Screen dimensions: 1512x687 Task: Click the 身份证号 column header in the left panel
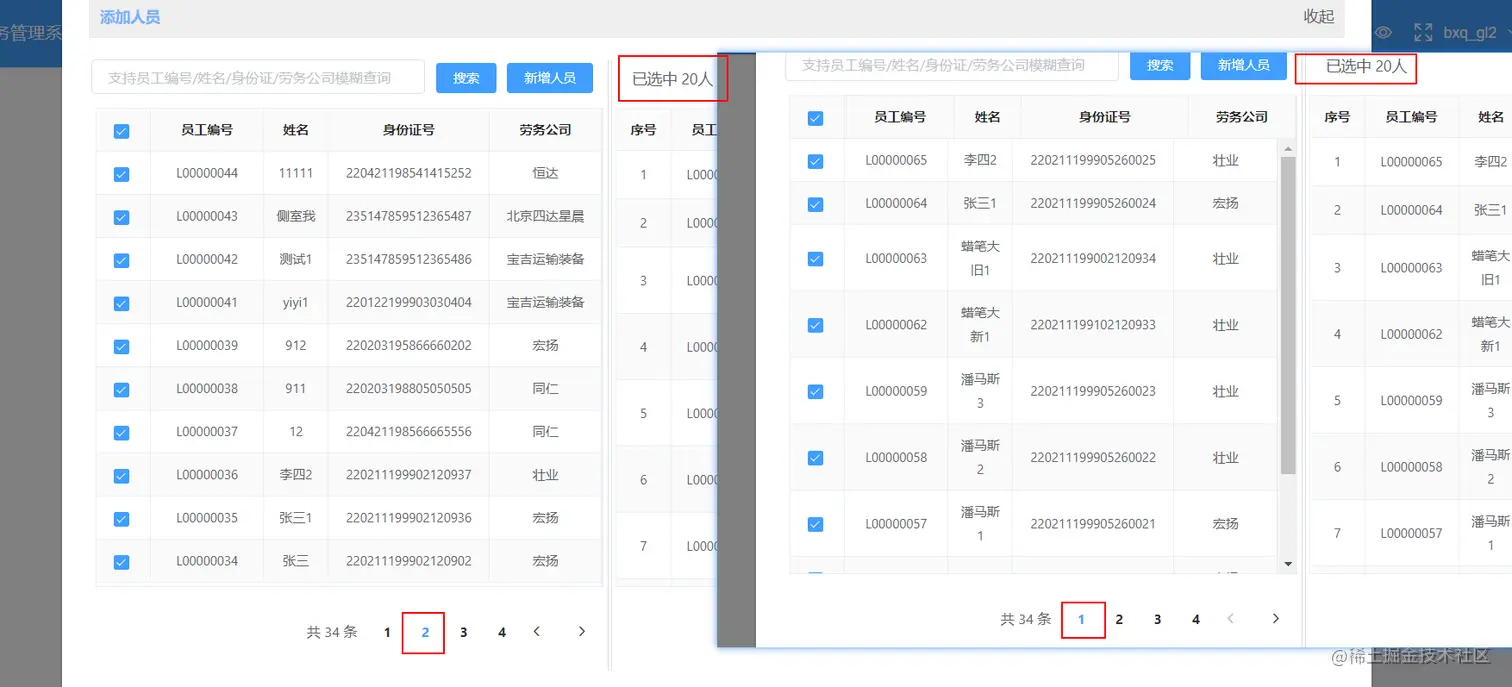(x=408, y=130)
